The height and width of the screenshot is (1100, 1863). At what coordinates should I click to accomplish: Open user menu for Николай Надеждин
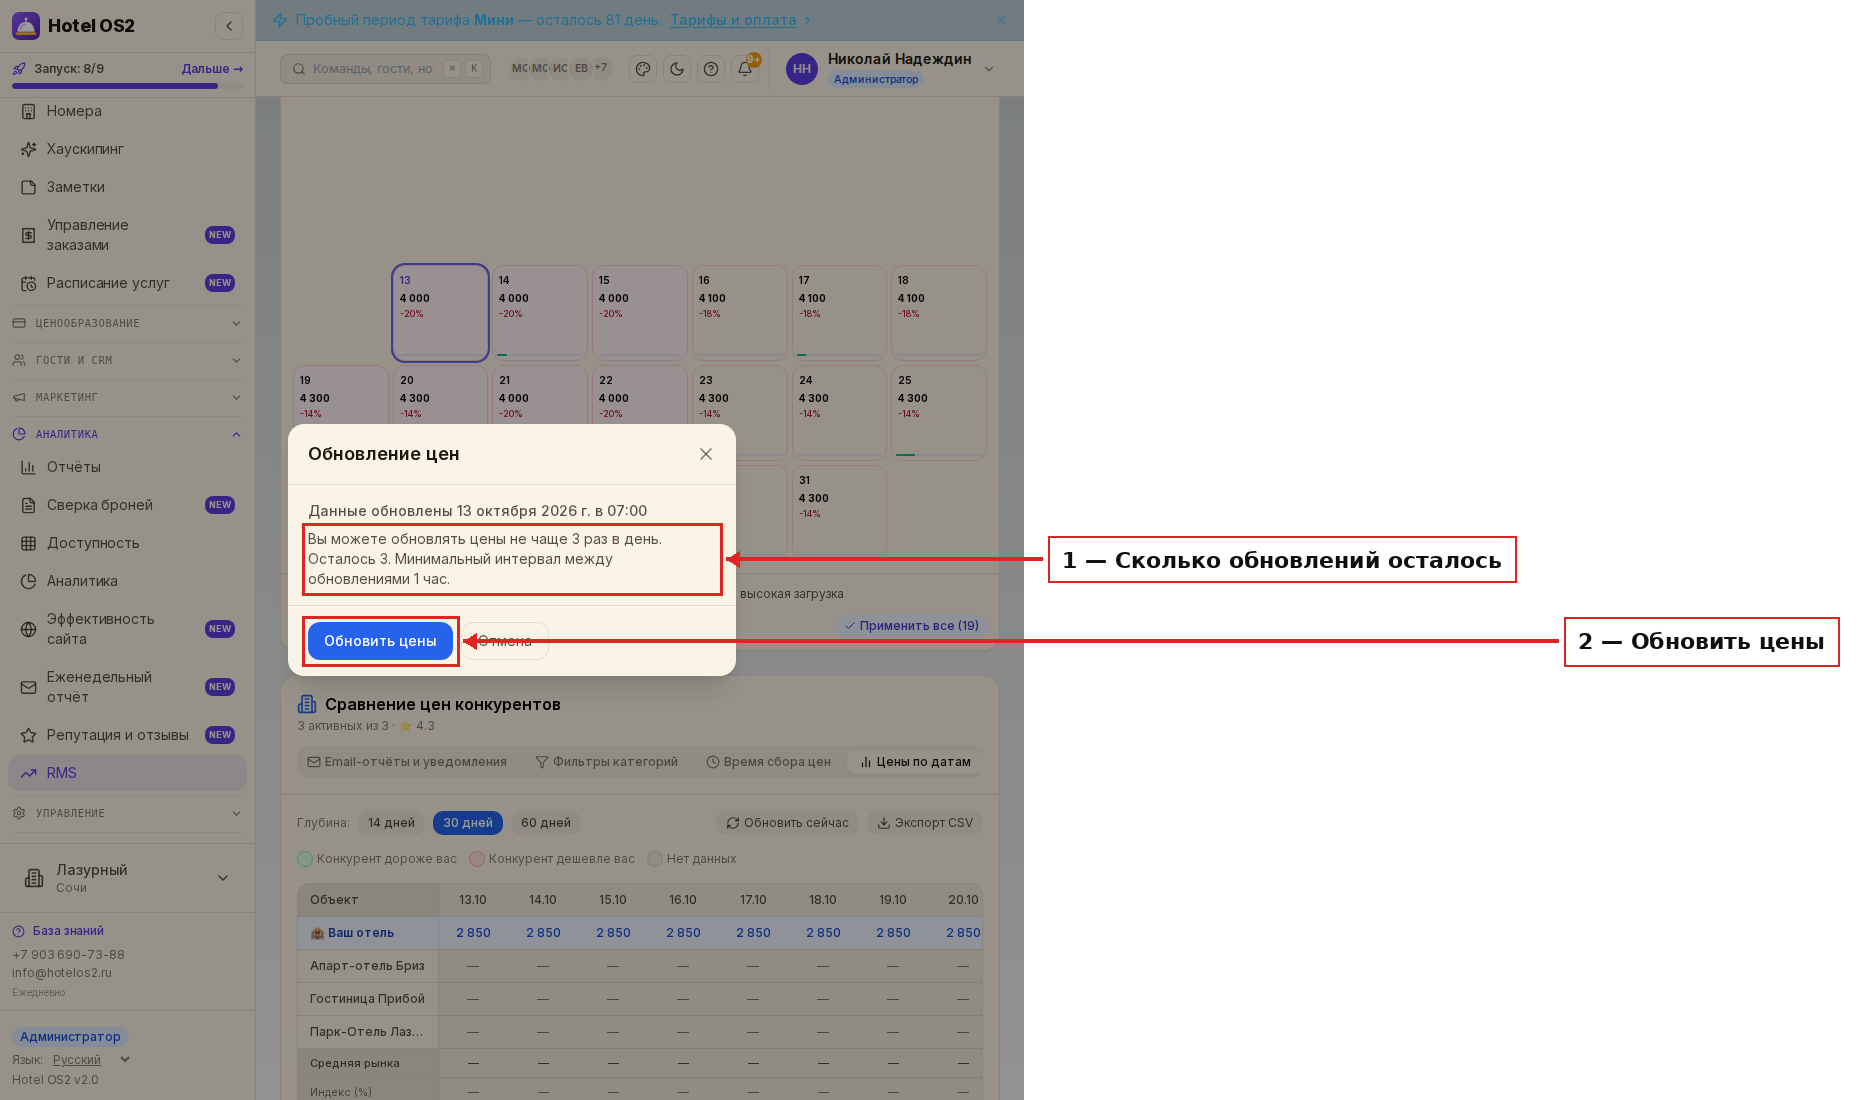pyautogui.click(x=891, y=69)
